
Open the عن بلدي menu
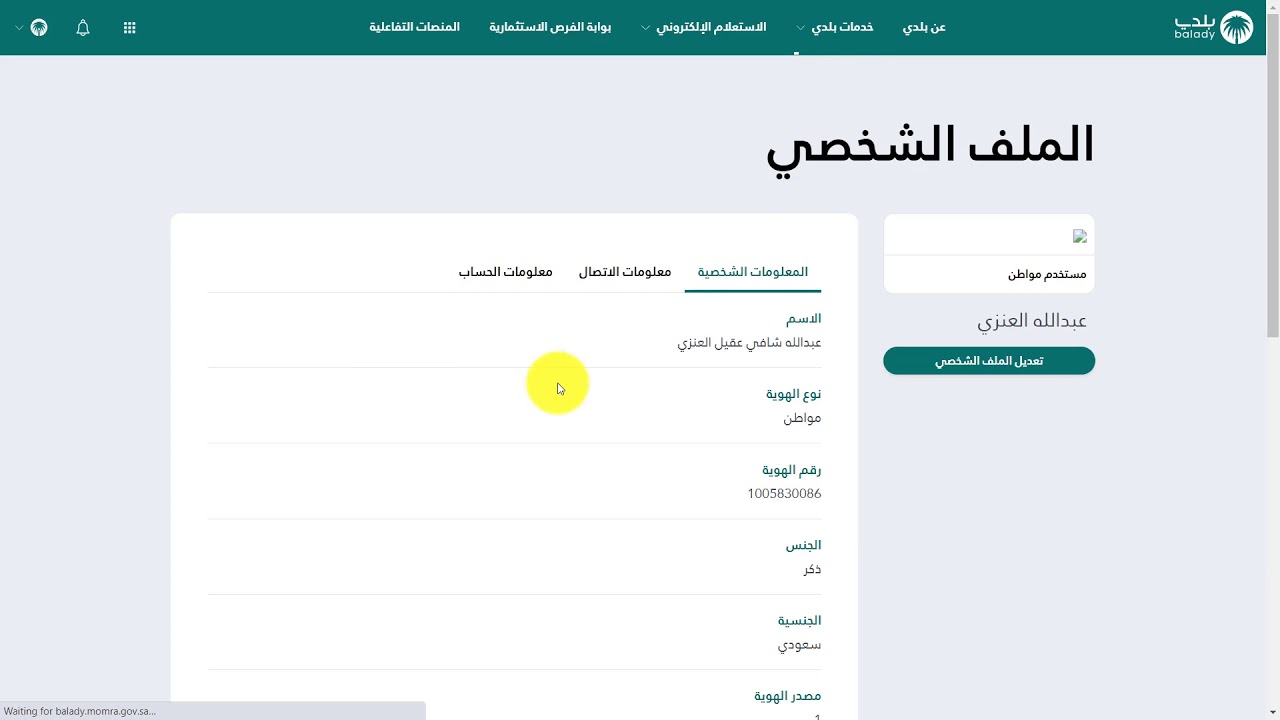924,27
